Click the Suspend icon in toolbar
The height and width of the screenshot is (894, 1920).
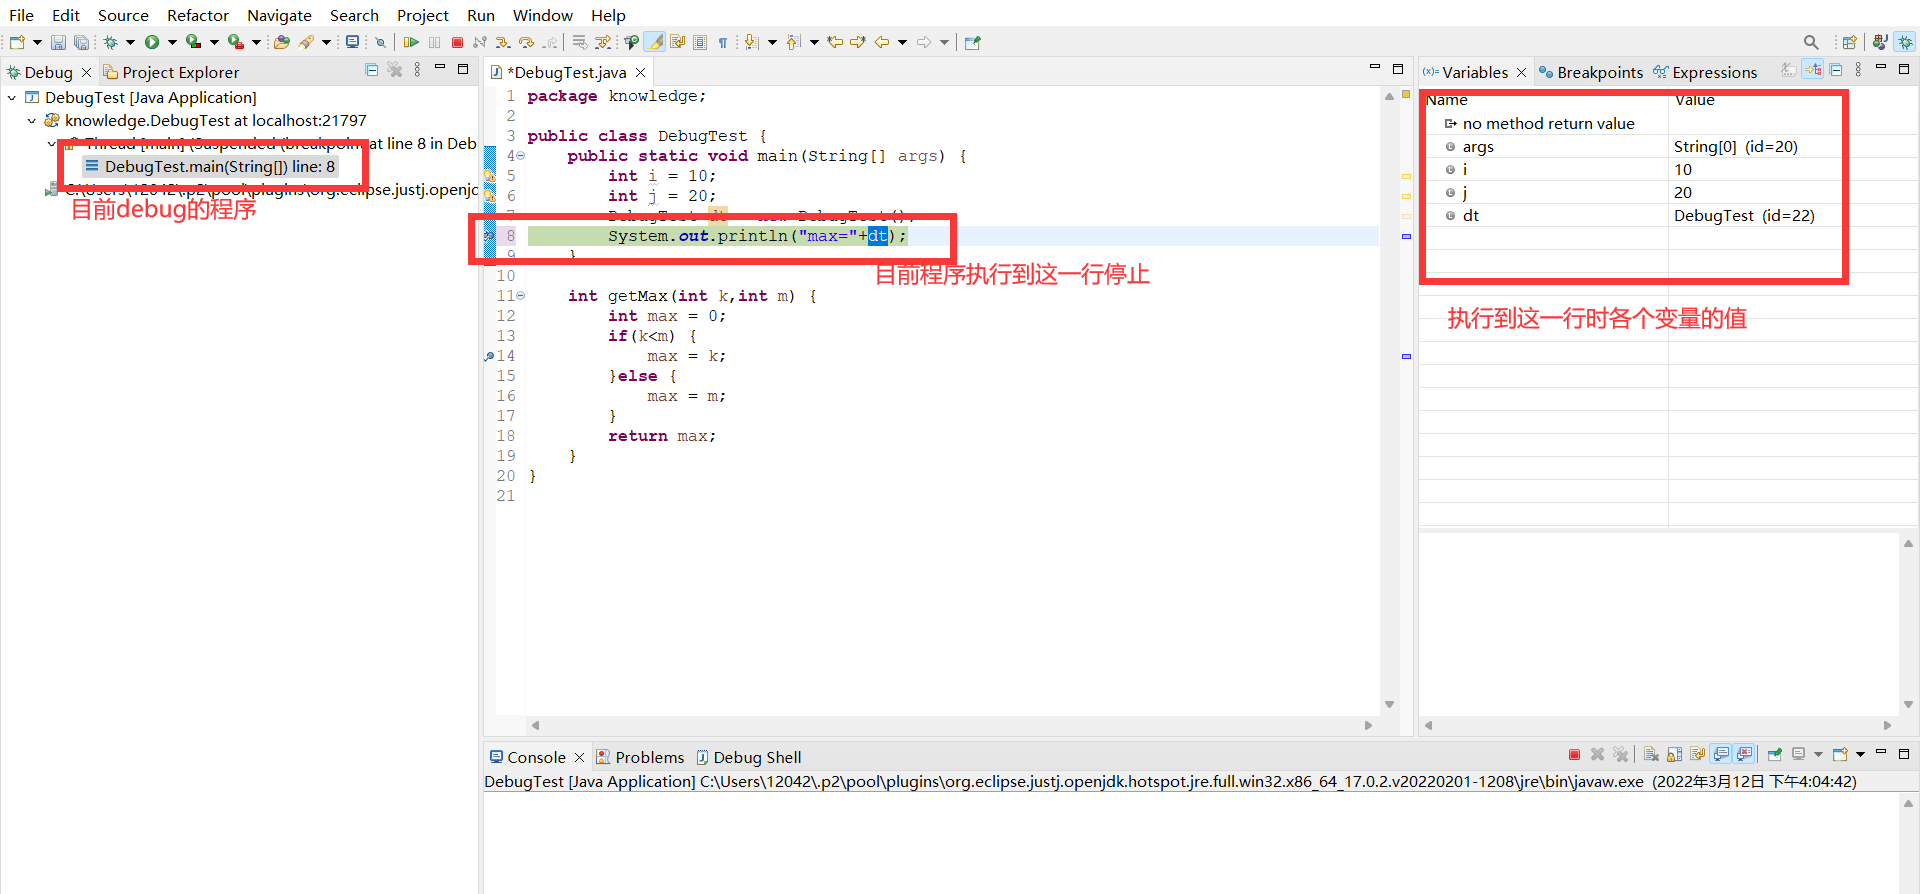pyautogui.click(x=434, y=42)
